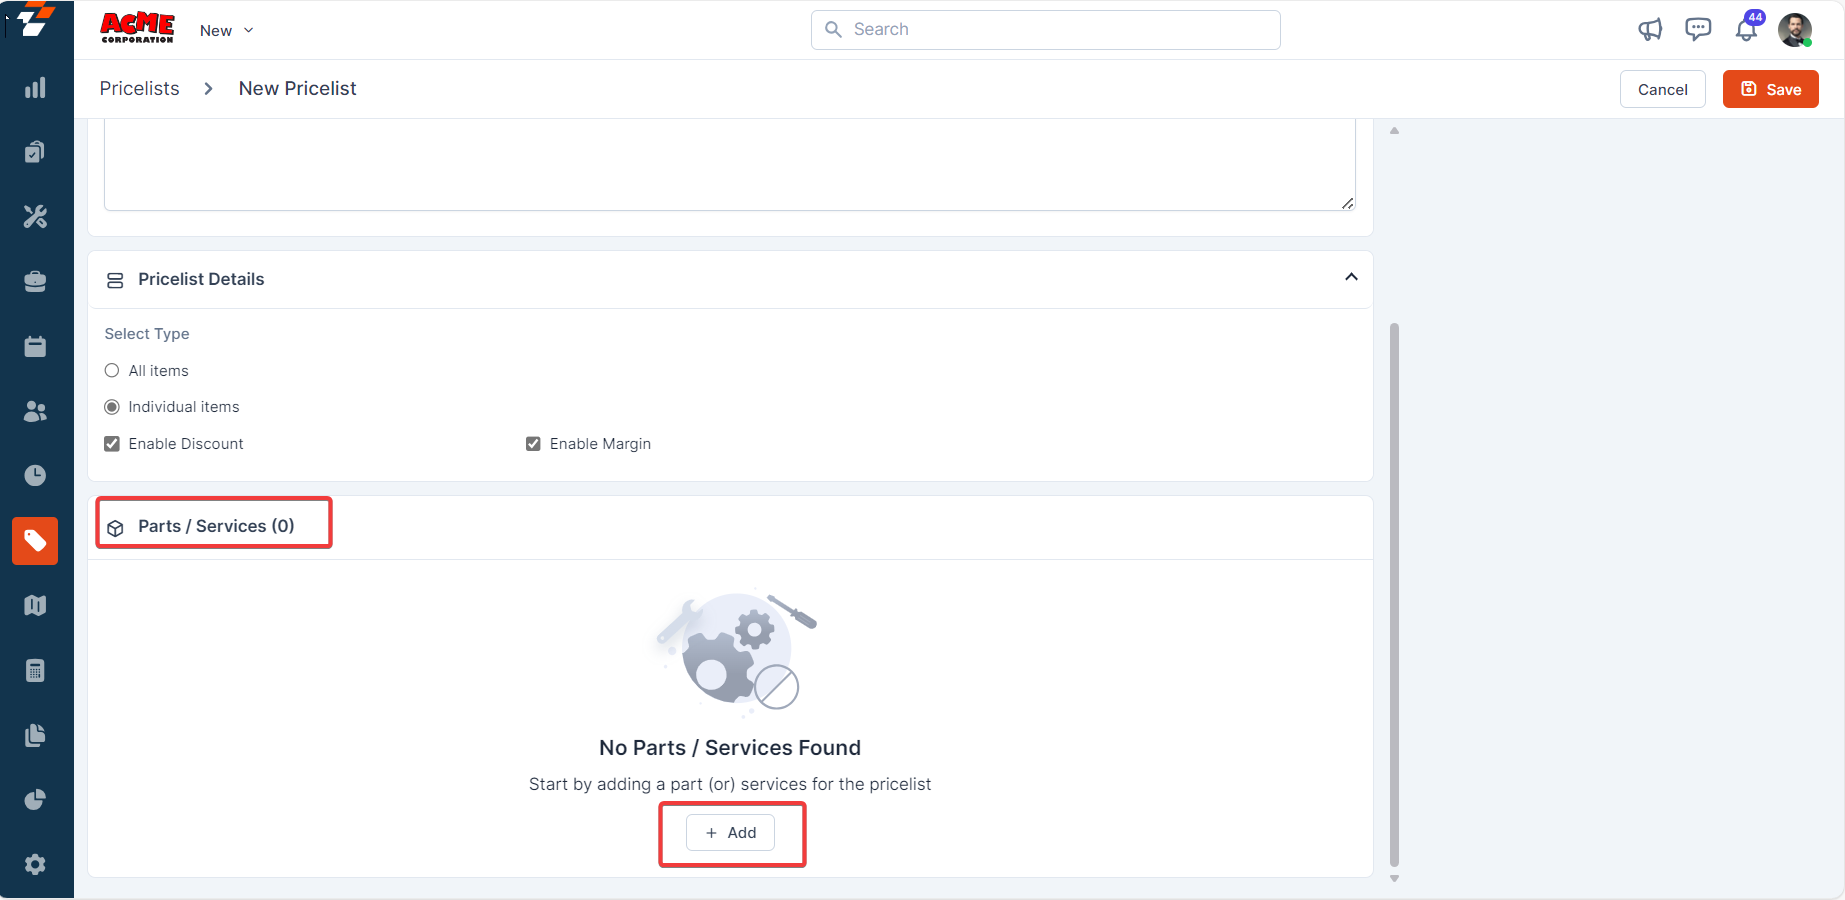
Task: Click the notifications bell icon
Action: pyautogui.click(x=1746, y=30)
